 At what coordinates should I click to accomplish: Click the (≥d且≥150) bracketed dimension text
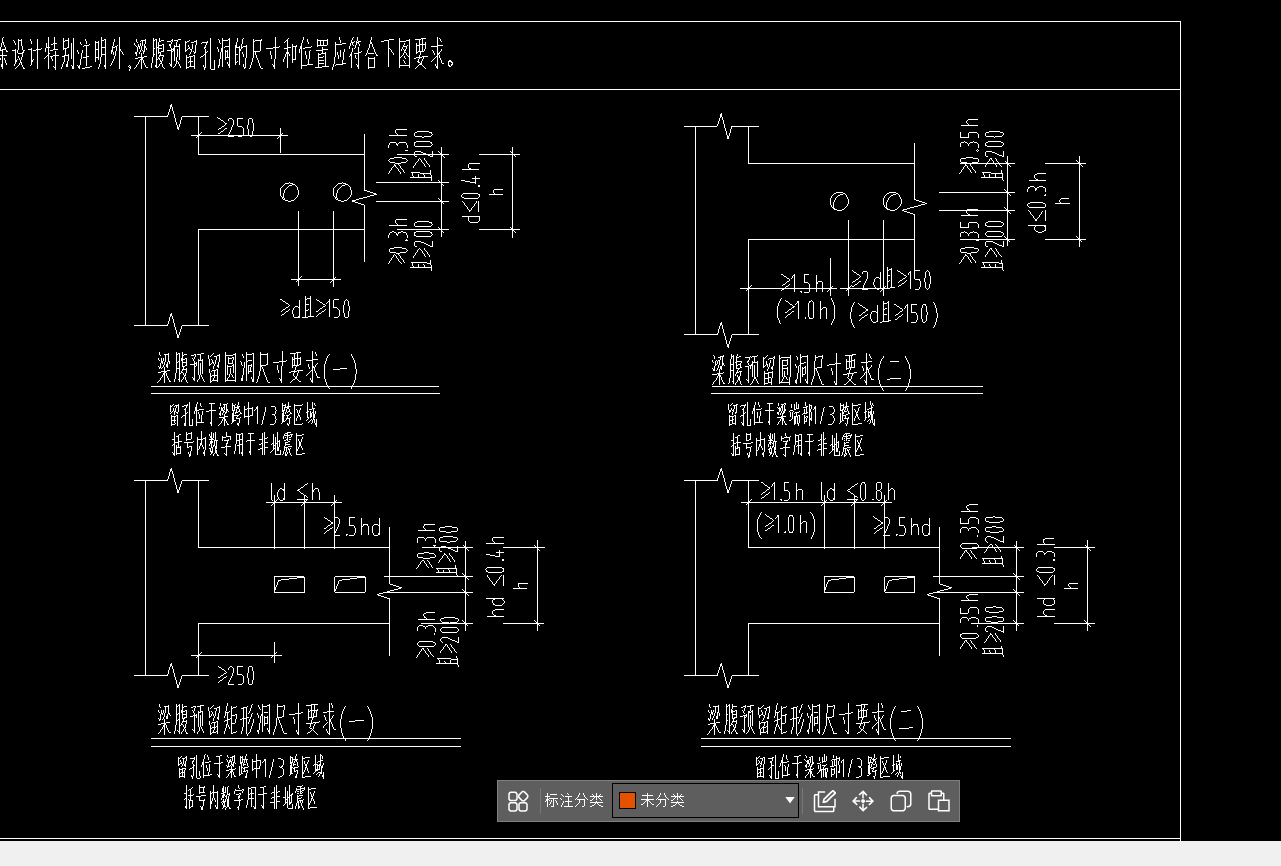[894, 314]
